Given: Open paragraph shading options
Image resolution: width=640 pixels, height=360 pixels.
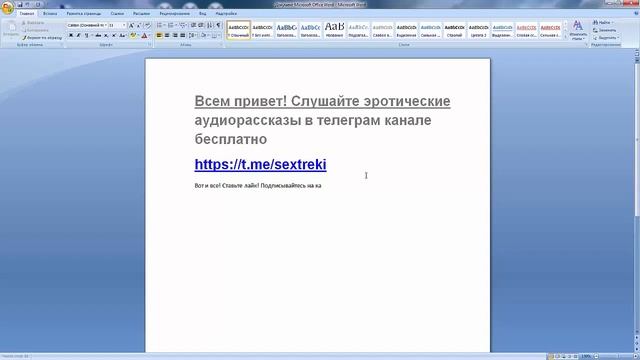Looking at the screenshot, I should [x=204, y=36].
